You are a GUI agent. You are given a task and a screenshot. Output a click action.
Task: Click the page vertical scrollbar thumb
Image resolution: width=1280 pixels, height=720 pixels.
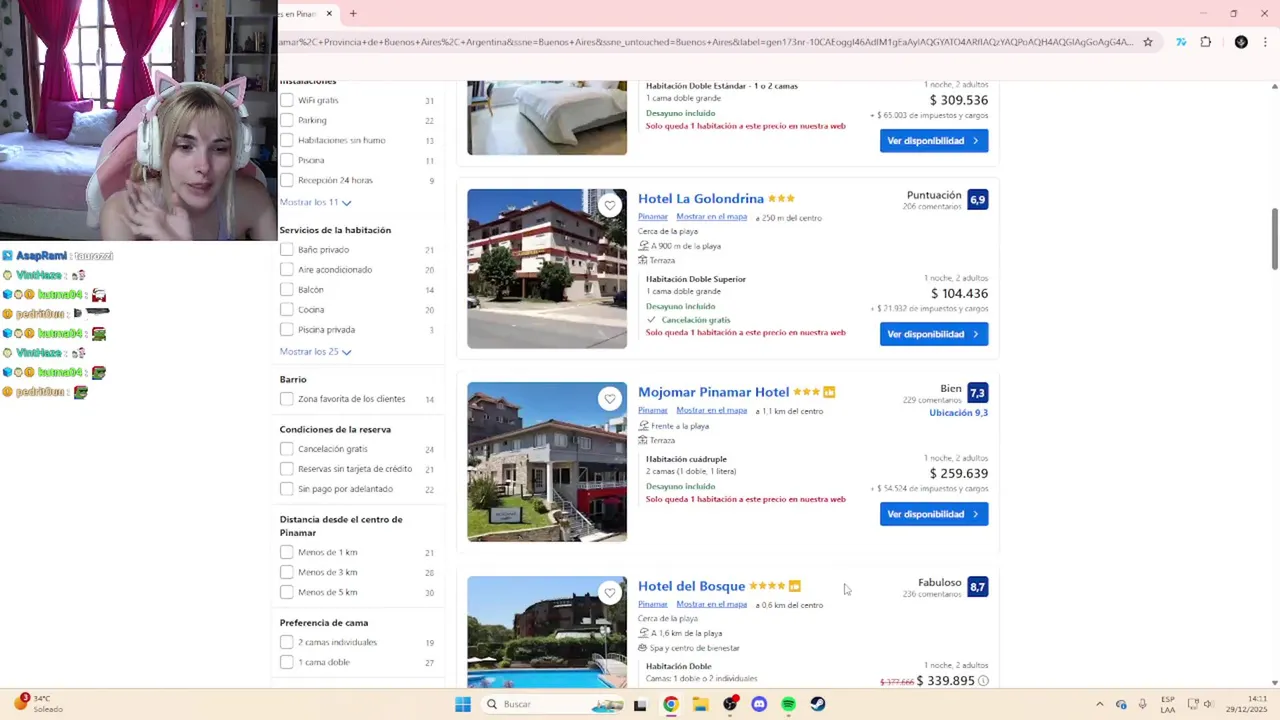(1274, 239)
